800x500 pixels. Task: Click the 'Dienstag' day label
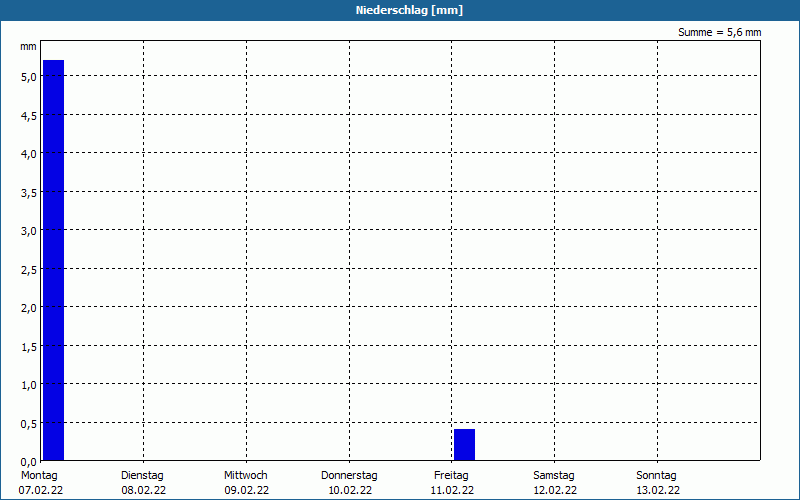tap(142, 475)
